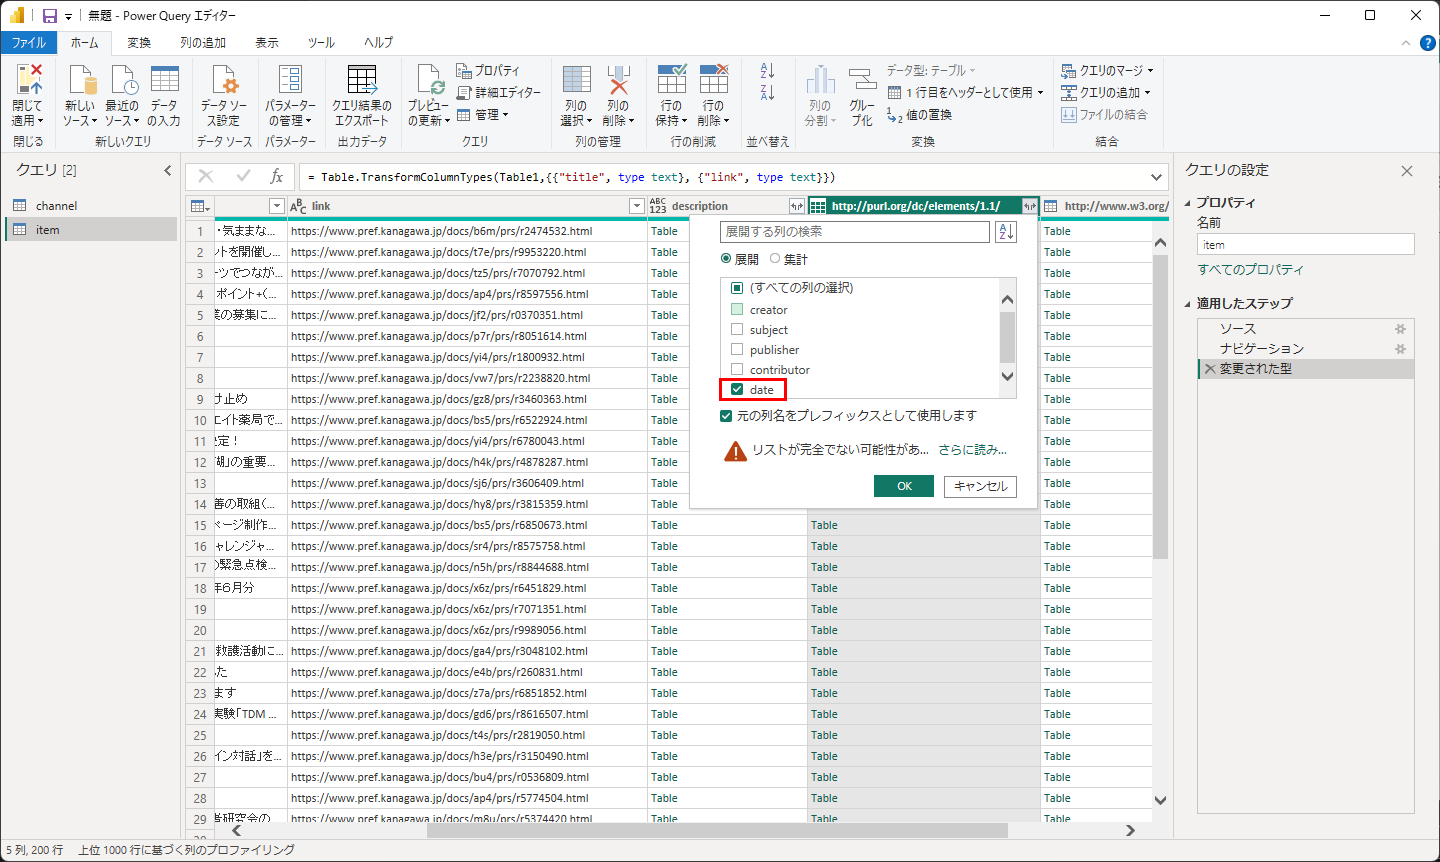Click the table corner menu icon

click(x=200, y=206)
